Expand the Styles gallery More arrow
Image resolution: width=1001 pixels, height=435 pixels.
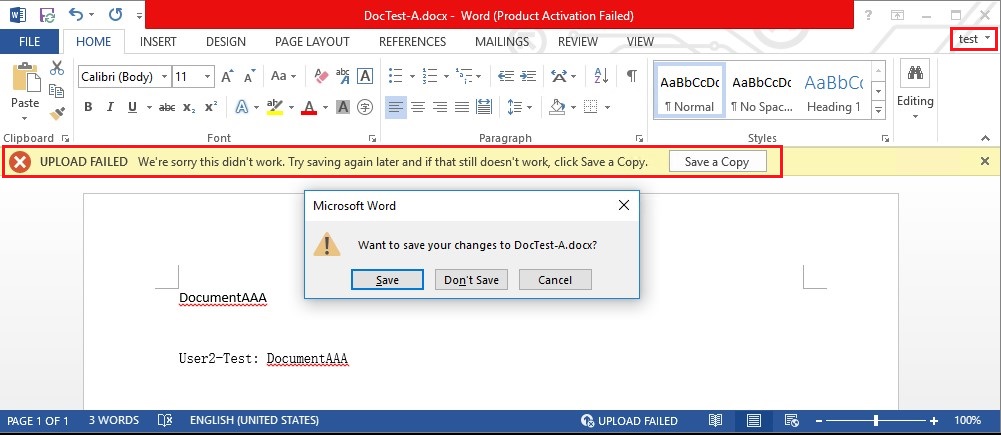point(879,110)
